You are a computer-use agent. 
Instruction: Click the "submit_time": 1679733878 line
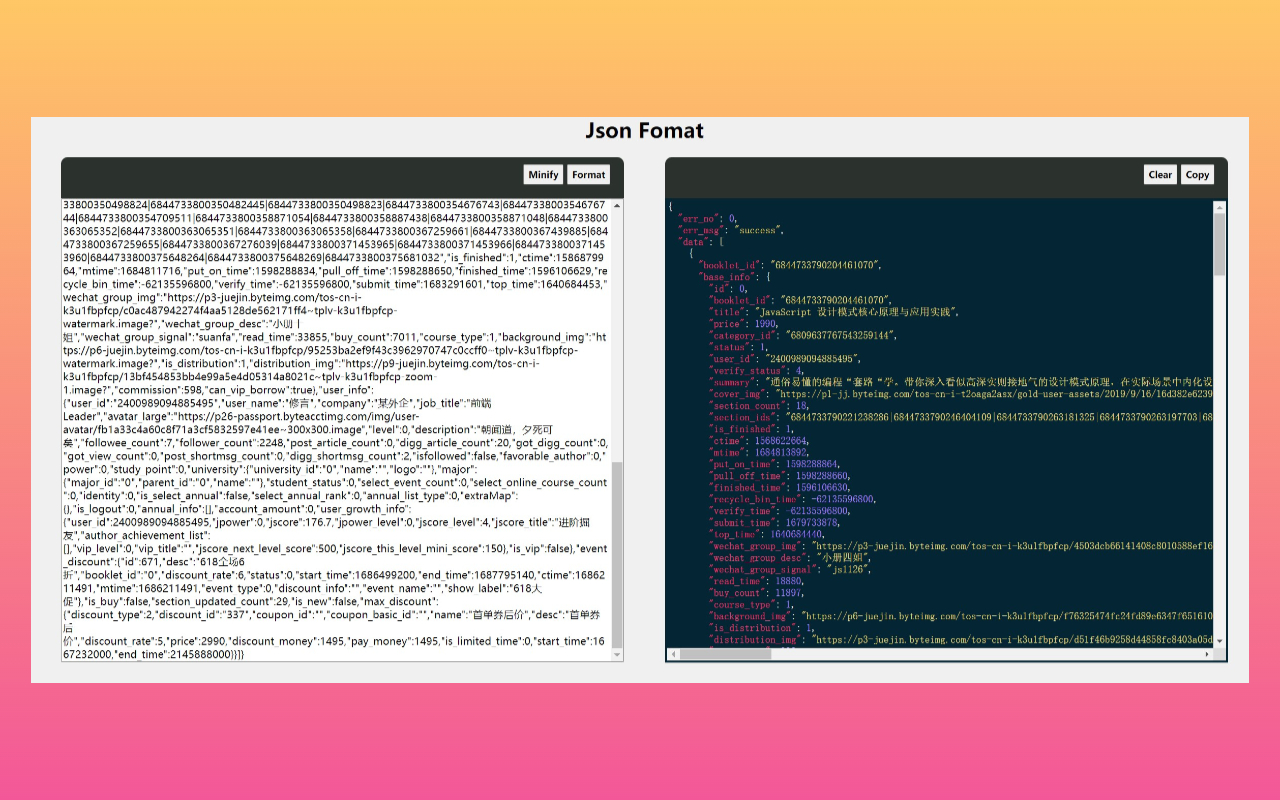pyautogui.click(x=775, y=522)
